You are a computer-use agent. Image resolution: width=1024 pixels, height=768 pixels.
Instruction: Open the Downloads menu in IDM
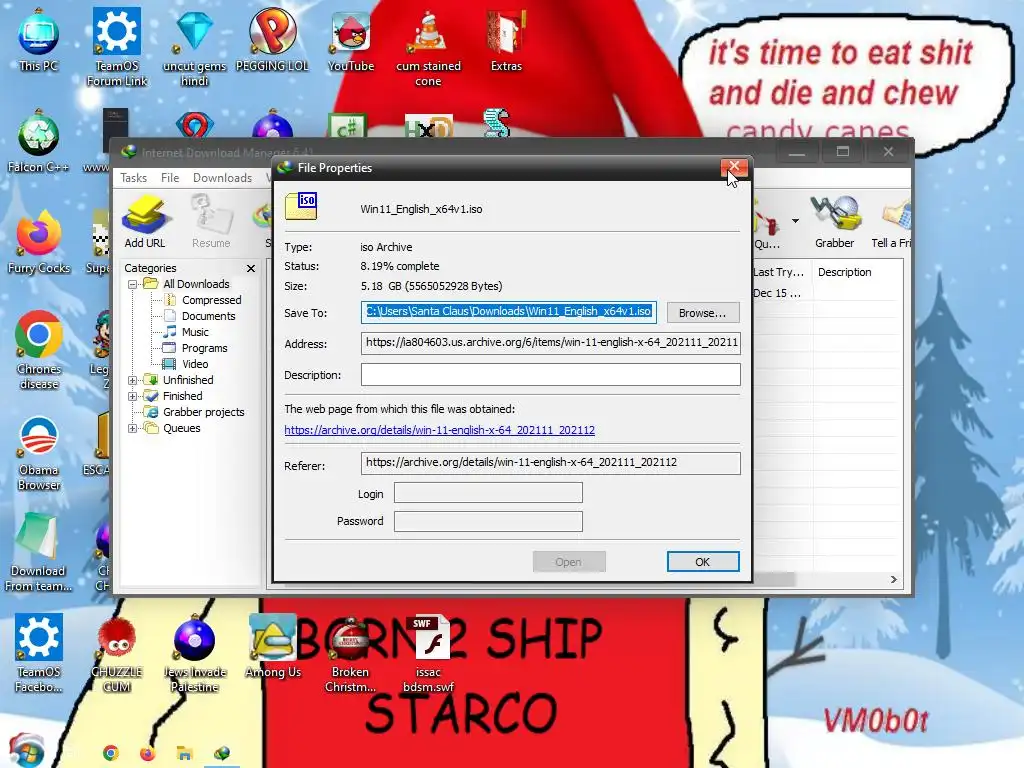tap(222, 178)
